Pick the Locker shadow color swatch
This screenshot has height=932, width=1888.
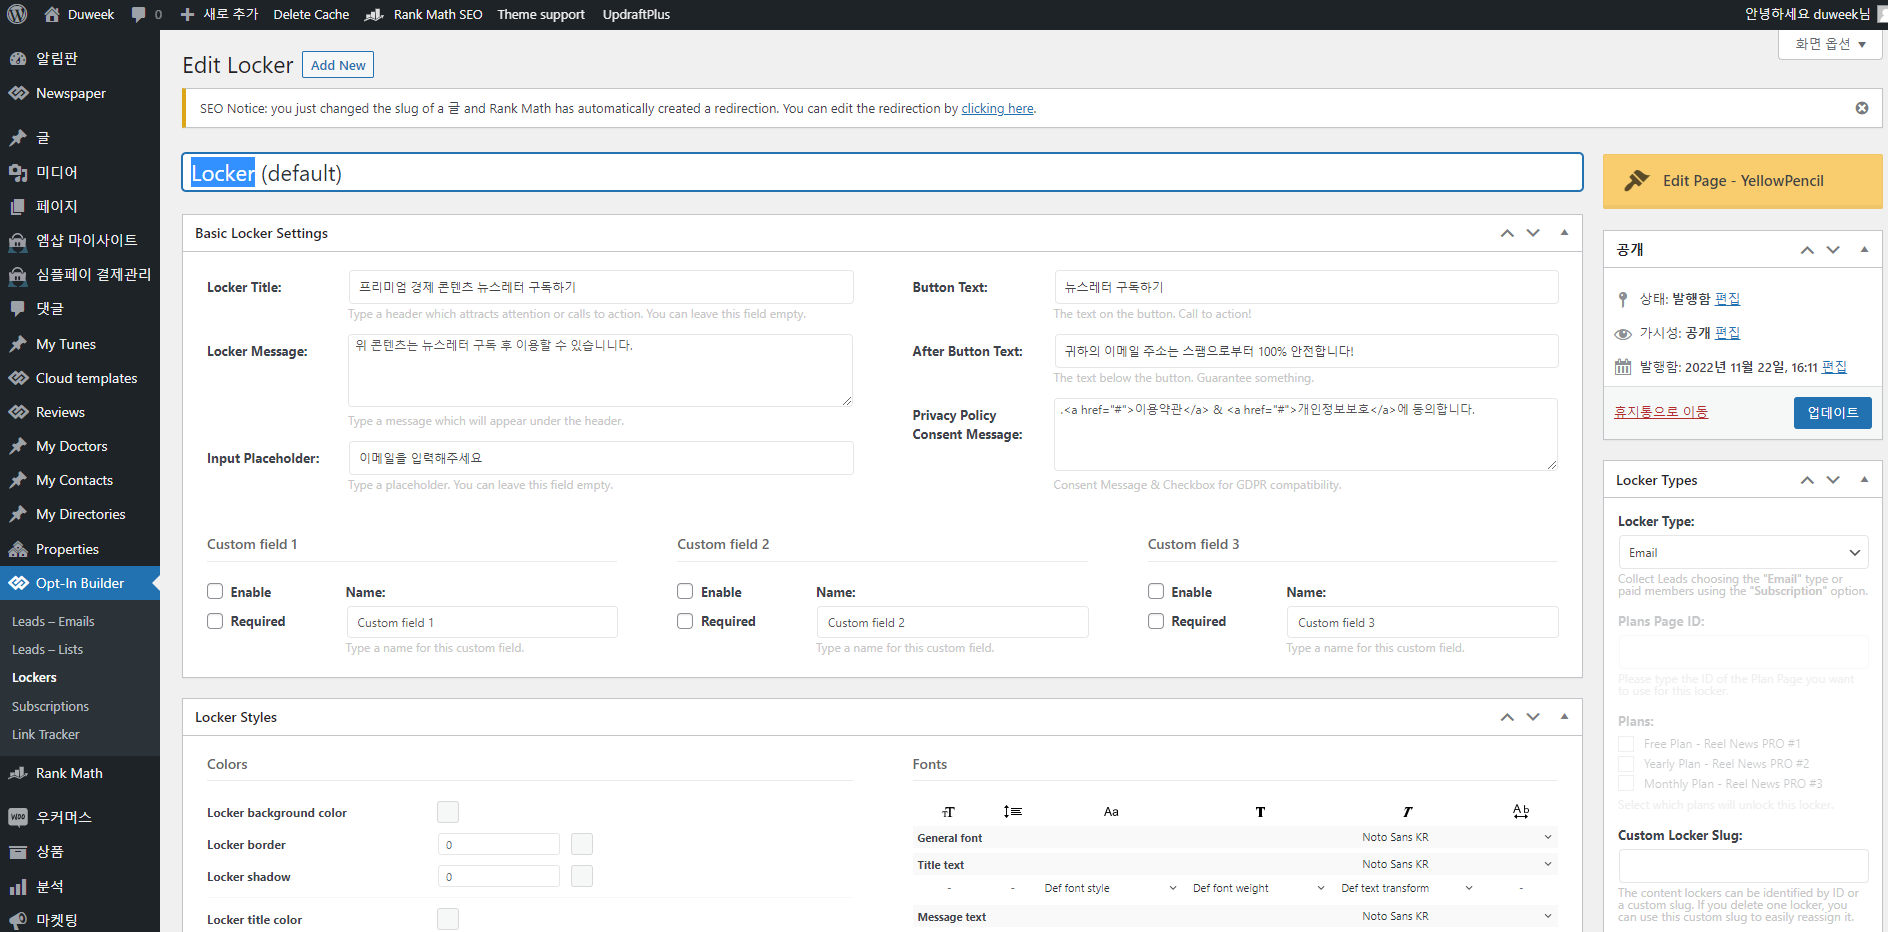pos(582,876)
